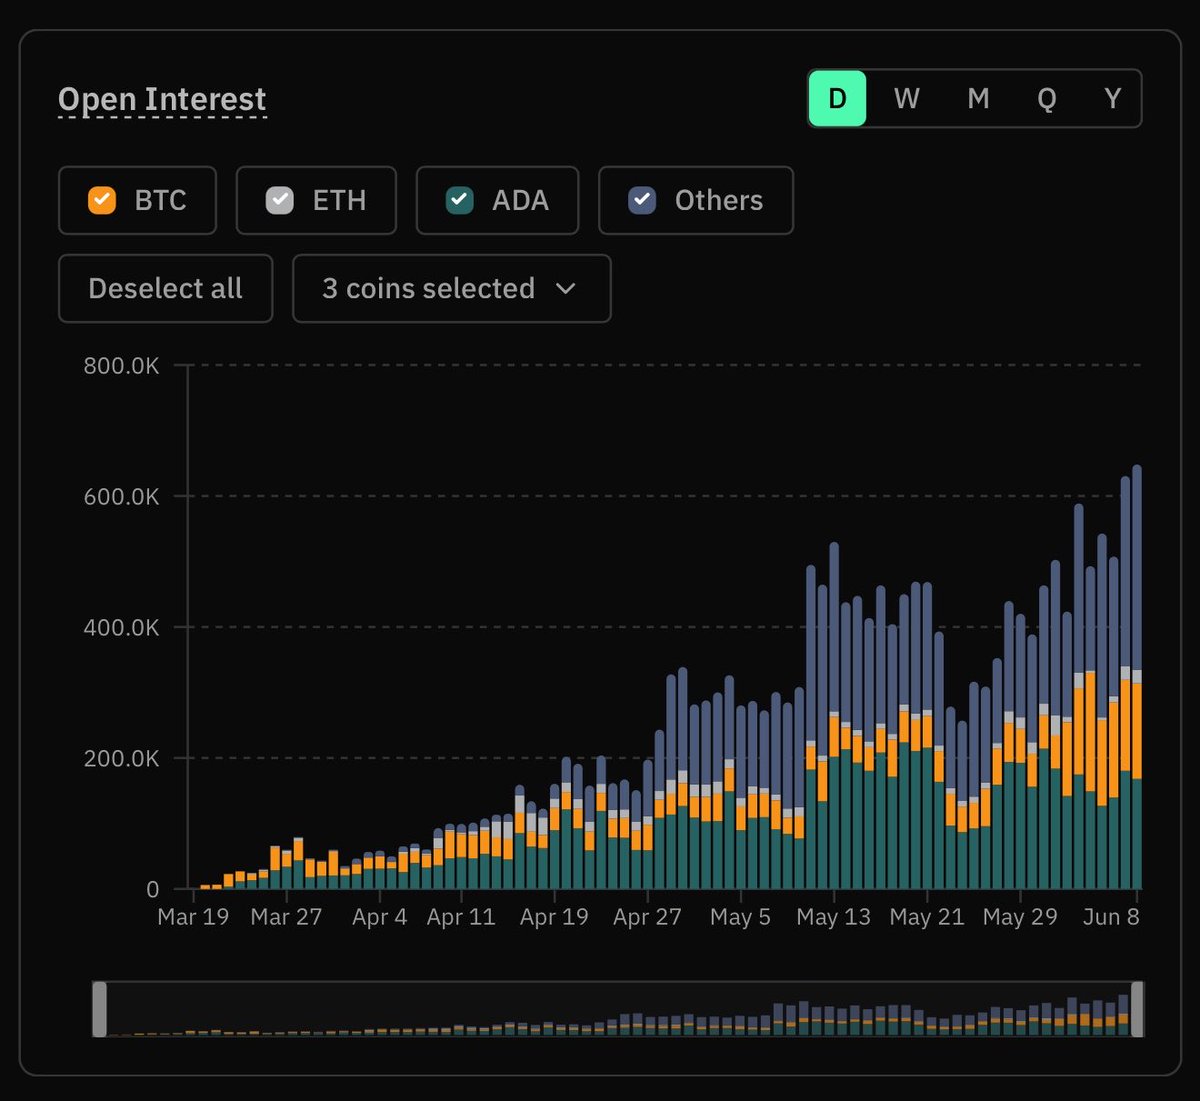
Task: Open the 3 coins selected dropdown
Action: 452,289
